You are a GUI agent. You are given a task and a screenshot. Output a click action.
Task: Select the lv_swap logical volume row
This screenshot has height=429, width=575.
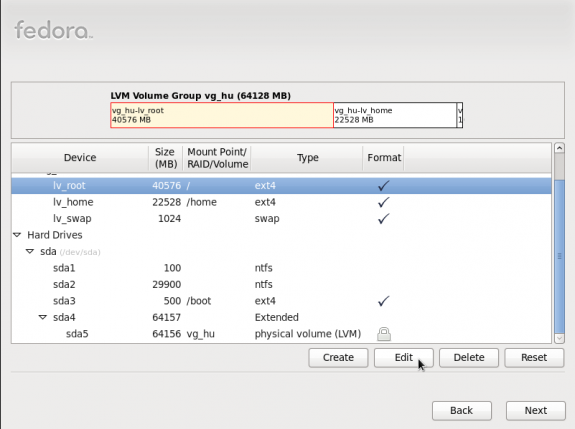tap(281, 219)
